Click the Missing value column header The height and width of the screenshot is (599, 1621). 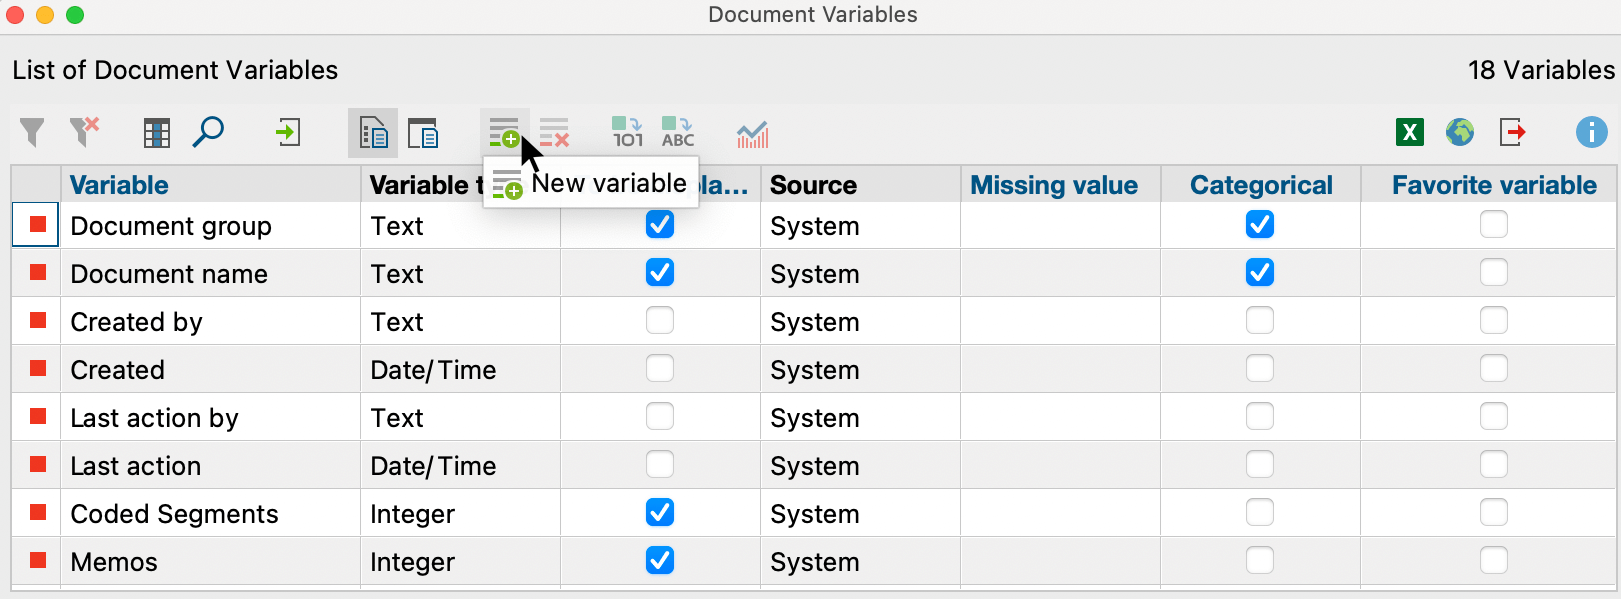coord(1054,185)
